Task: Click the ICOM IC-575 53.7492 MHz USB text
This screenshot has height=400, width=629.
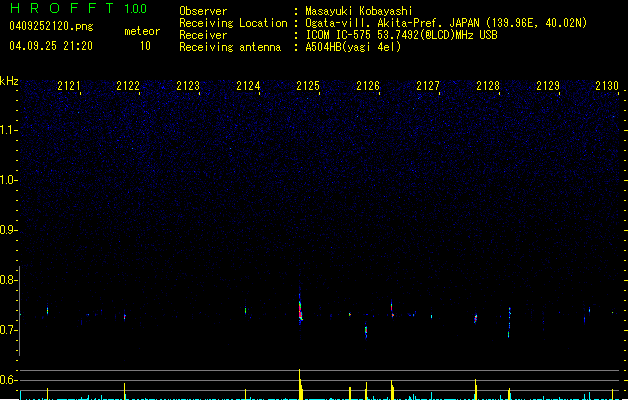Action: coord(401,35)
